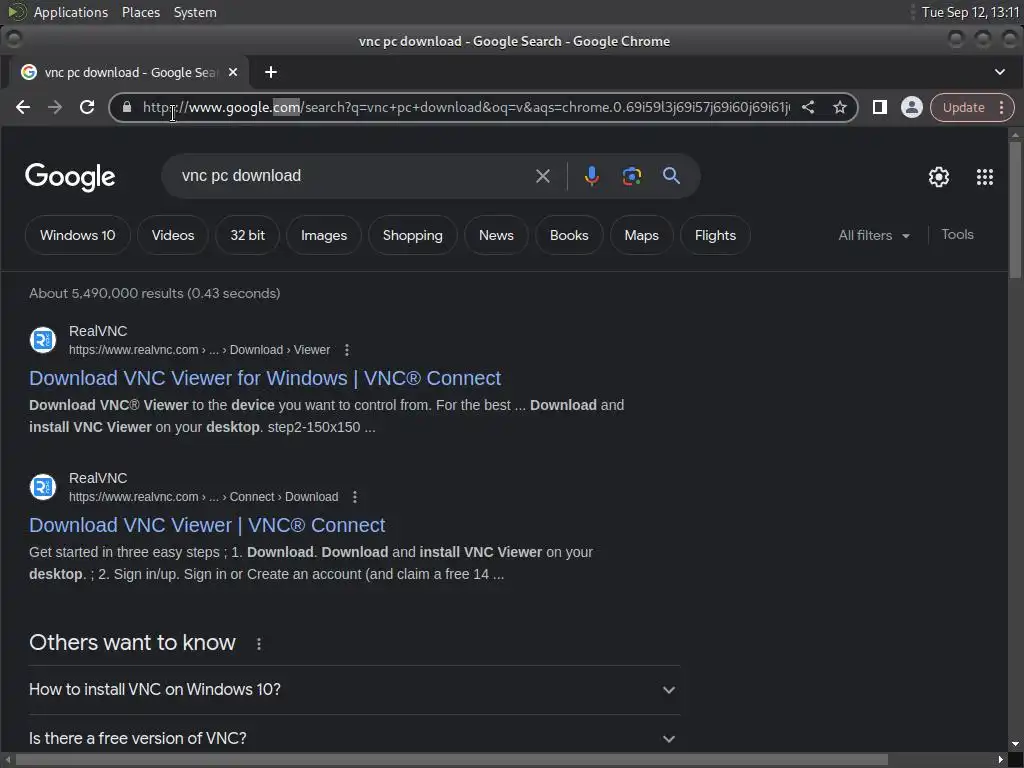Click the forward navigation arrow
The width and height of the screenshot is (1024, 768).
[x=55, y=107]
